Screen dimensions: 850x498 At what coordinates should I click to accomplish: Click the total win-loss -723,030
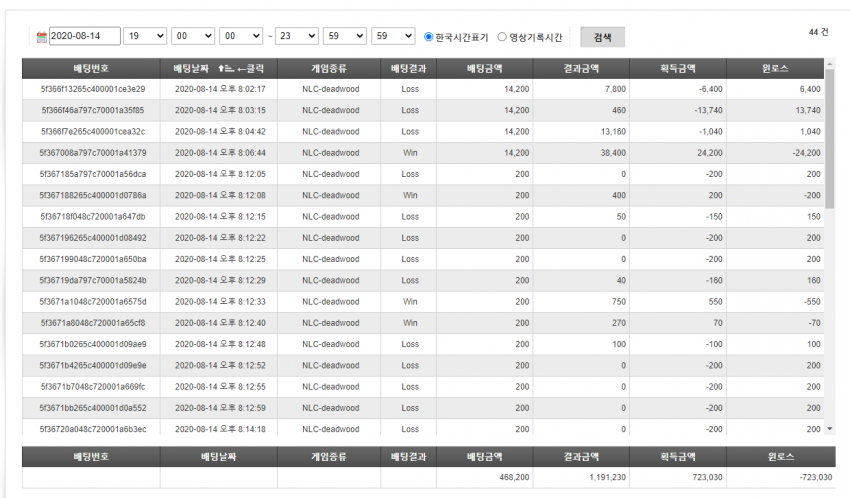[815, 477]
